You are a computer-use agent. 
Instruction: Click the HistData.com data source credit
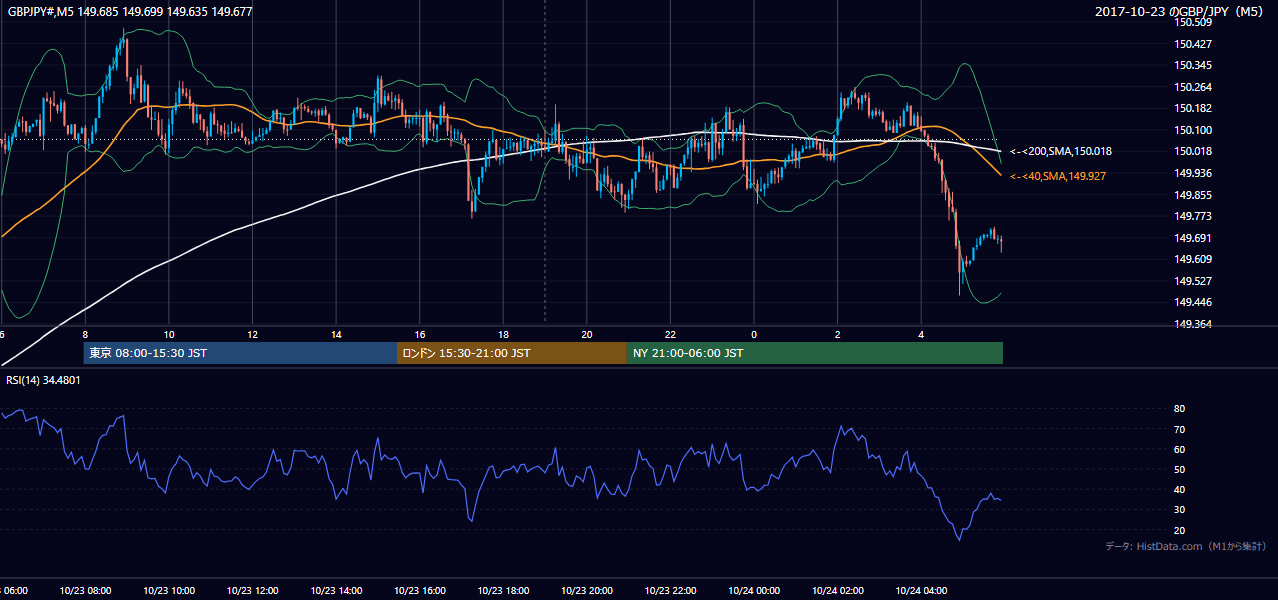point(1184,546)
